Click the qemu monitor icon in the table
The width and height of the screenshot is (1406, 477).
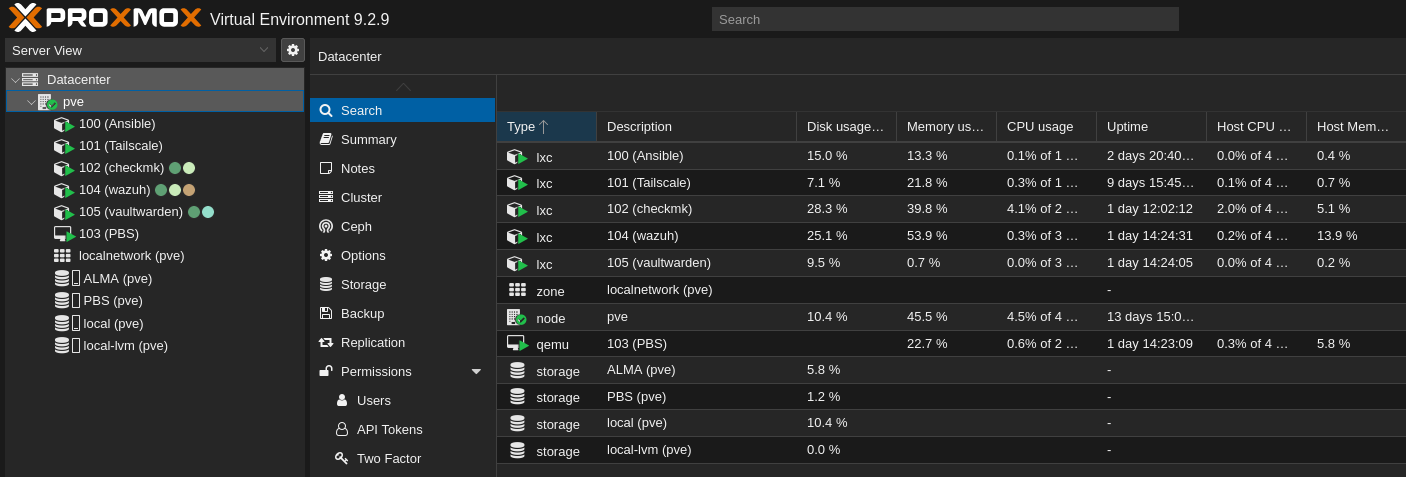point(517,344)
